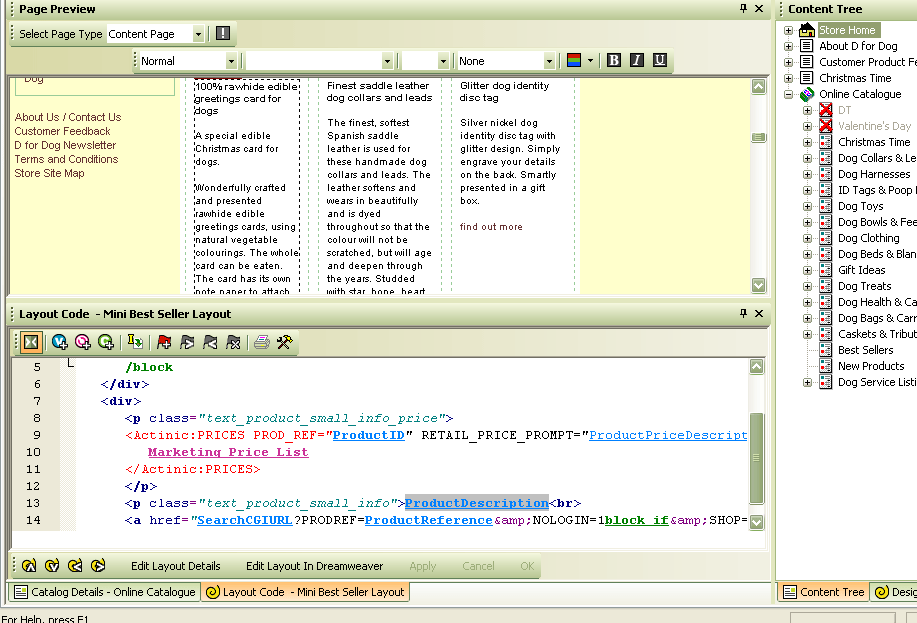This screenshot has height=623, width=917.
Task: Click the exclamation mark icon beside page type
Action: pos(222,33)
